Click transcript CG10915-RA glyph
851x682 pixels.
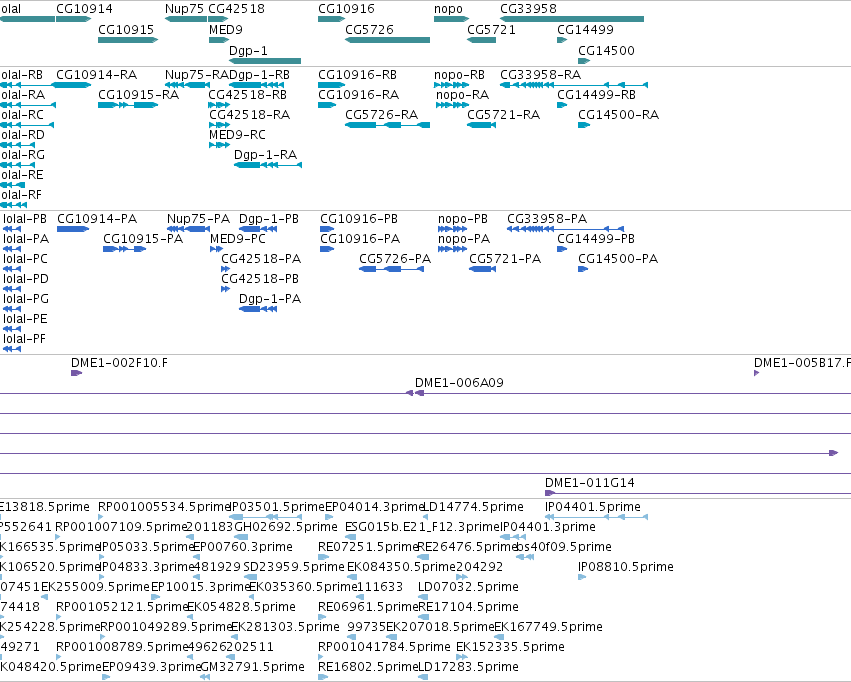(128, 105)
